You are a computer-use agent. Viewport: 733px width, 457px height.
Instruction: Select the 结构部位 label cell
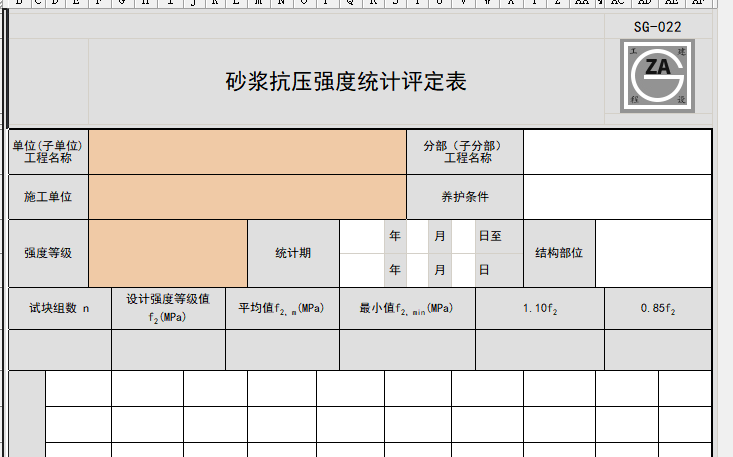559,253
